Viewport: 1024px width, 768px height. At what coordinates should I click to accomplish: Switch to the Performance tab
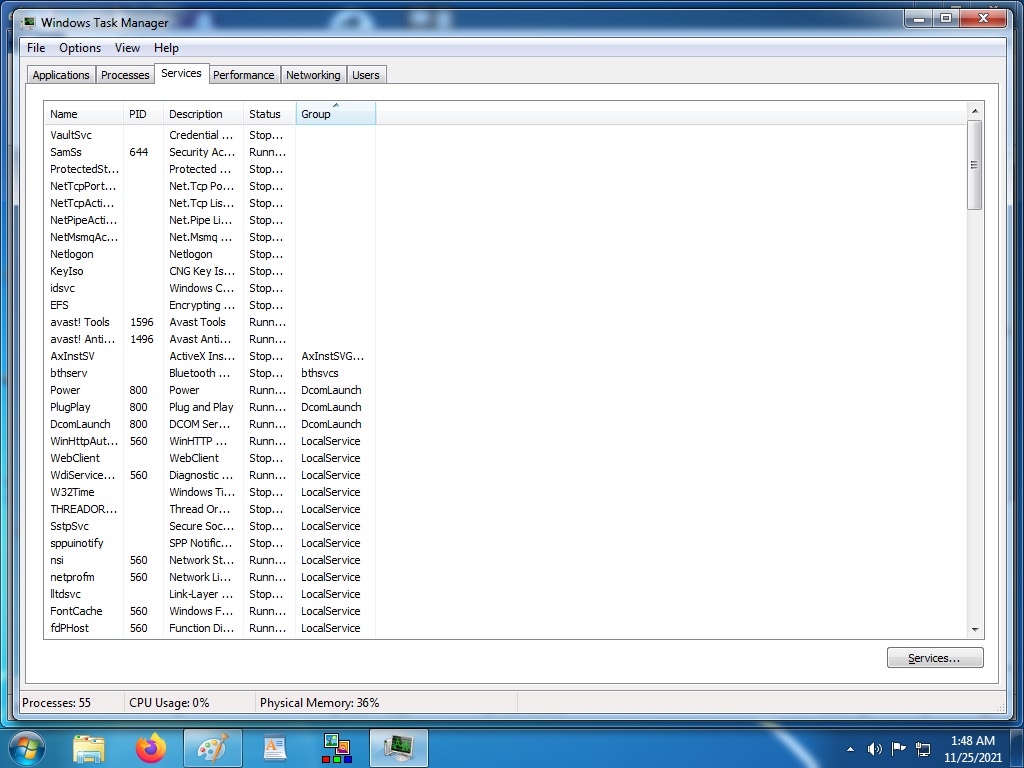click(244, 75)
